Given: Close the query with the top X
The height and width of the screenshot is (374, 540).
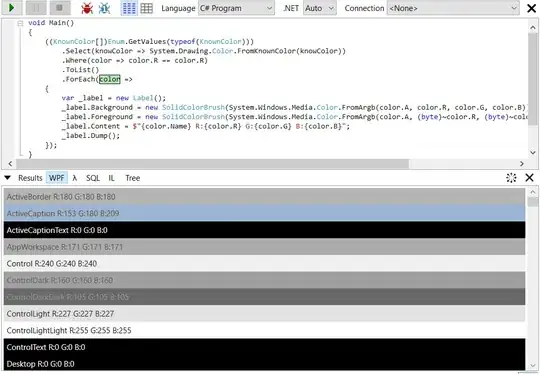Looking at the screenshot, I should (532, 8).
